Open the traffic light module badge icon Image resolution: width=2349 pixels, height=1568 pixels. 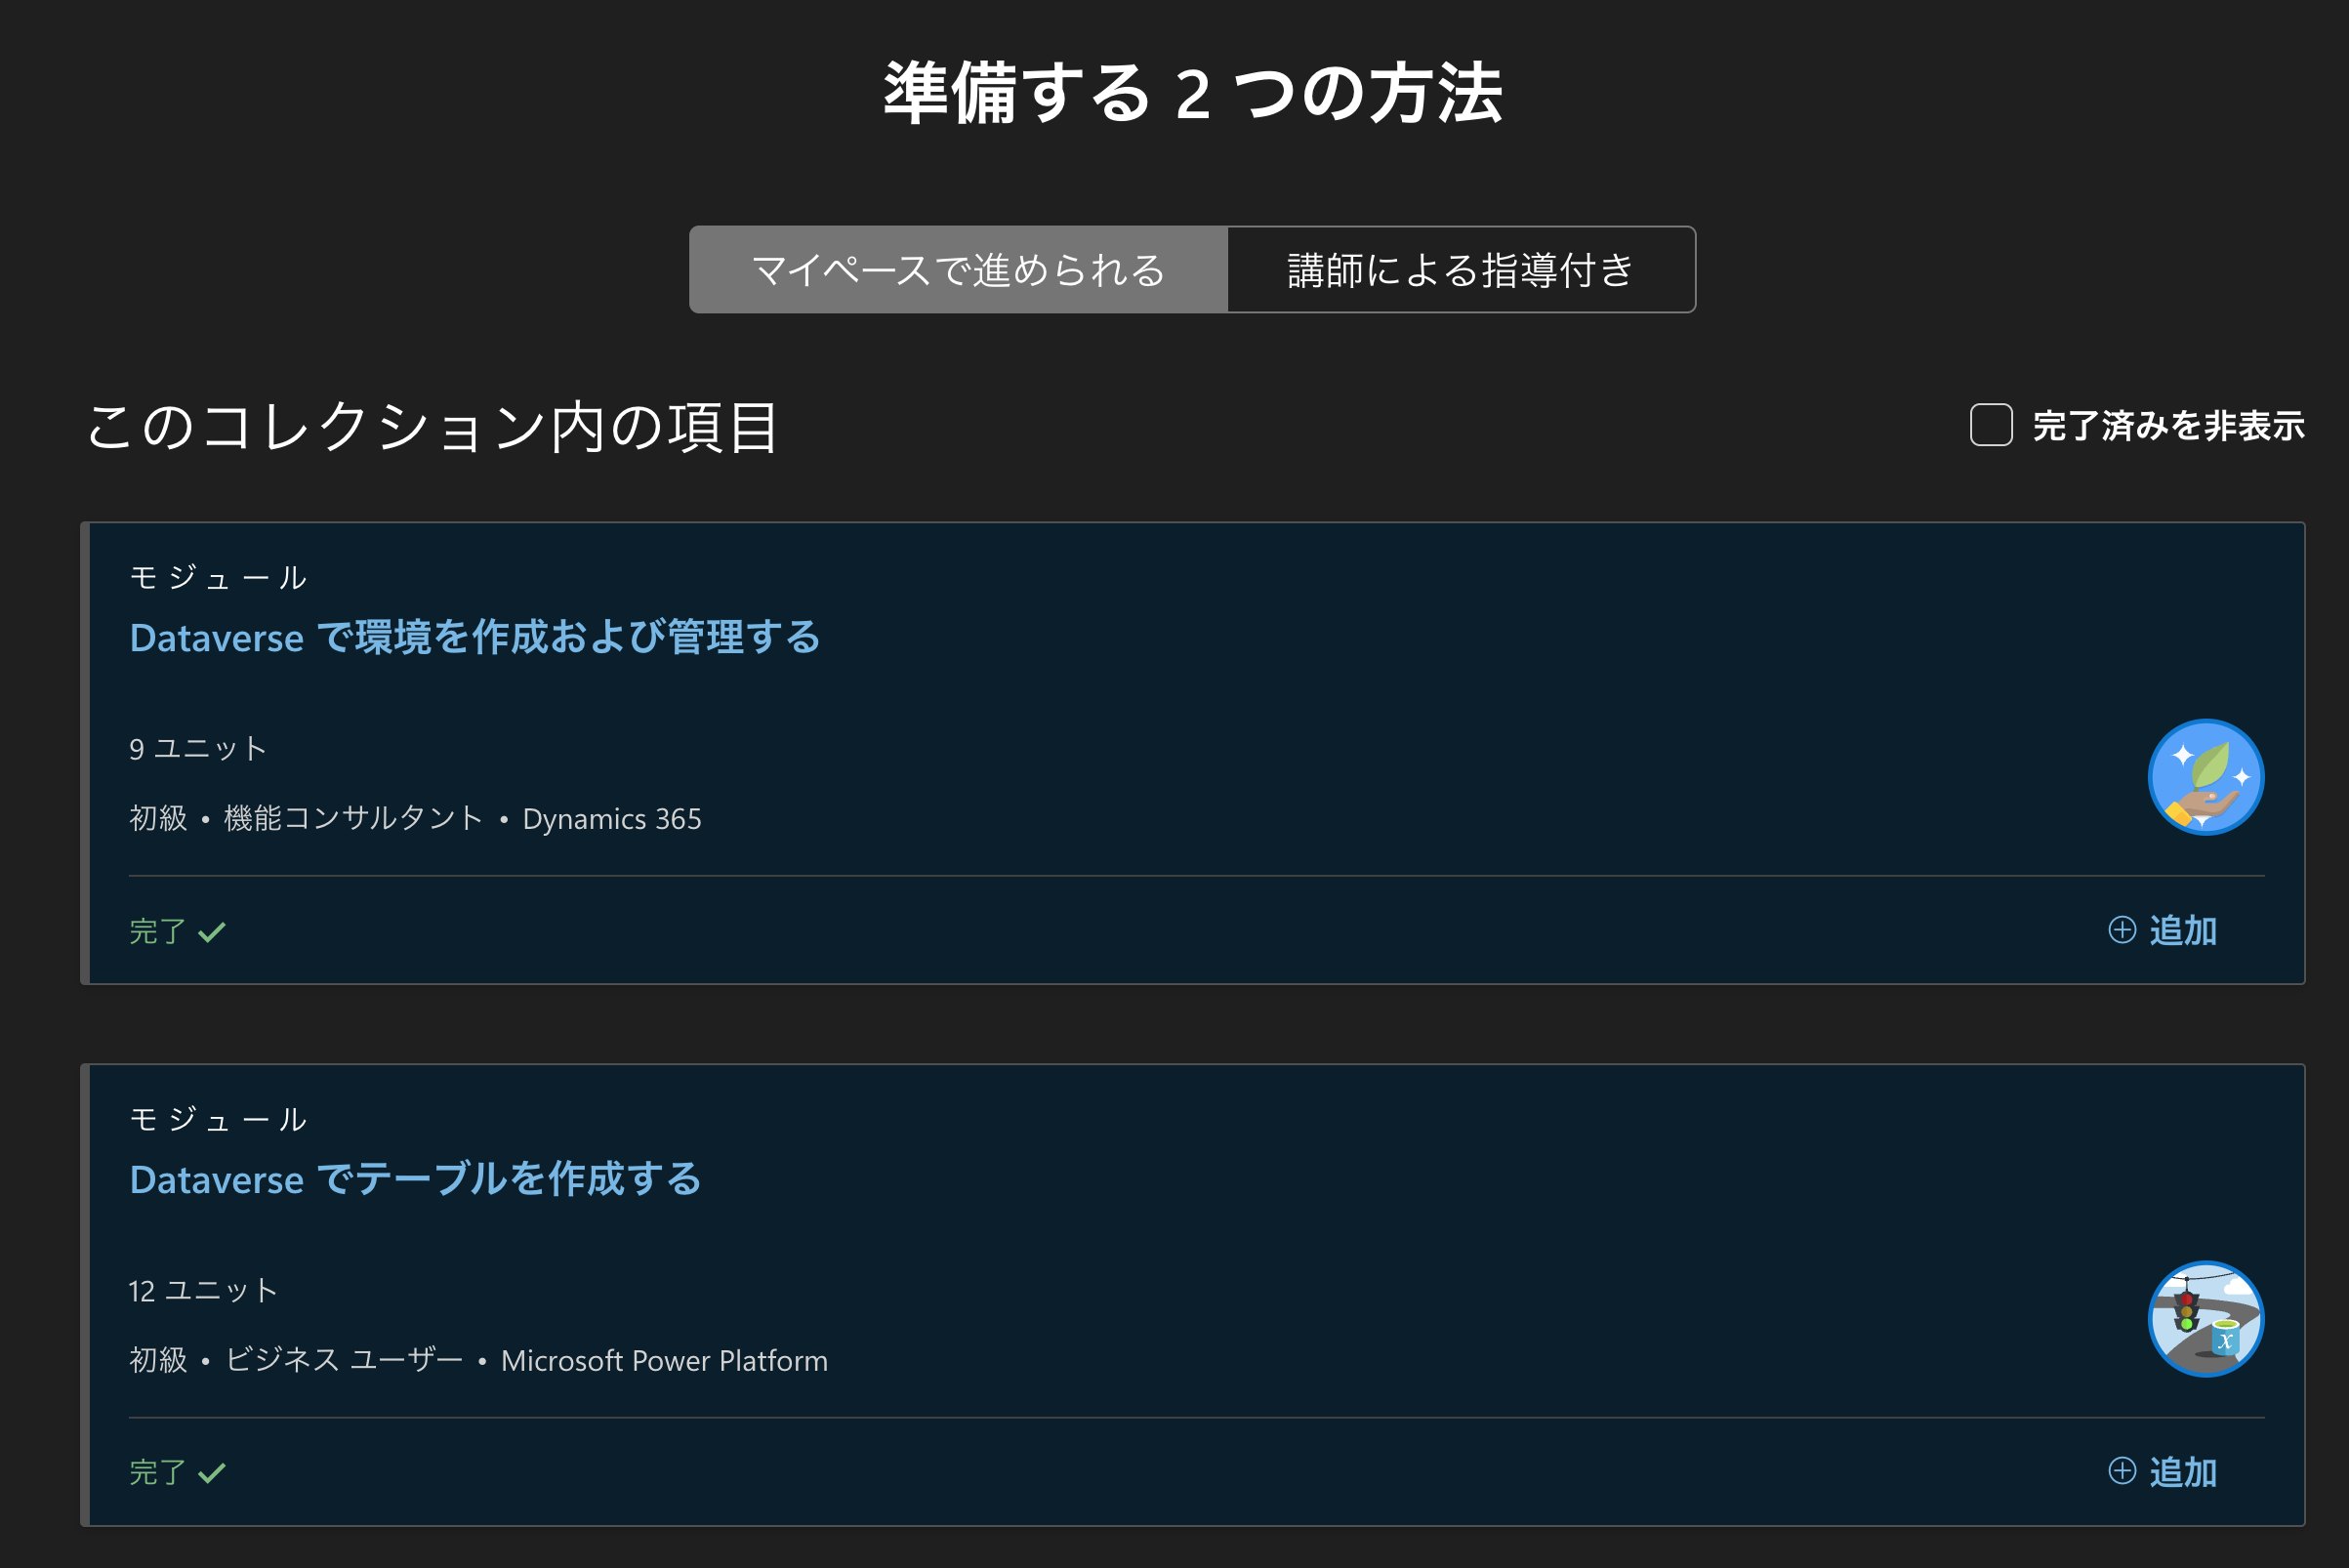[2206, 1319]
